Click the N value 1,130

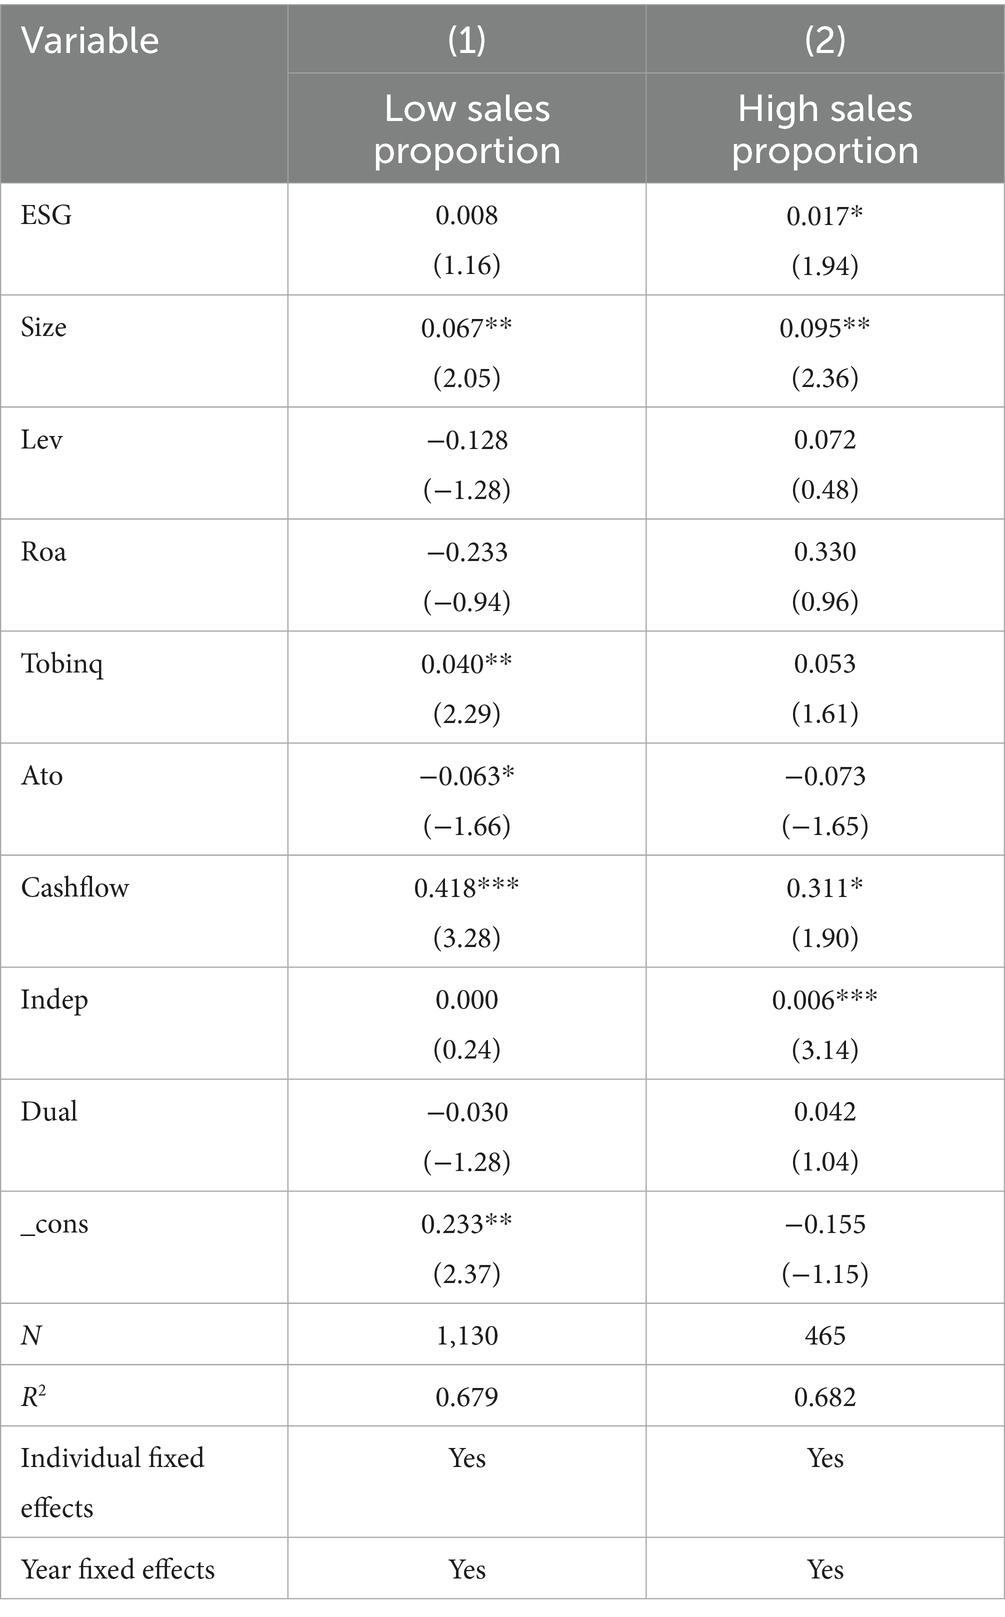467,1335
